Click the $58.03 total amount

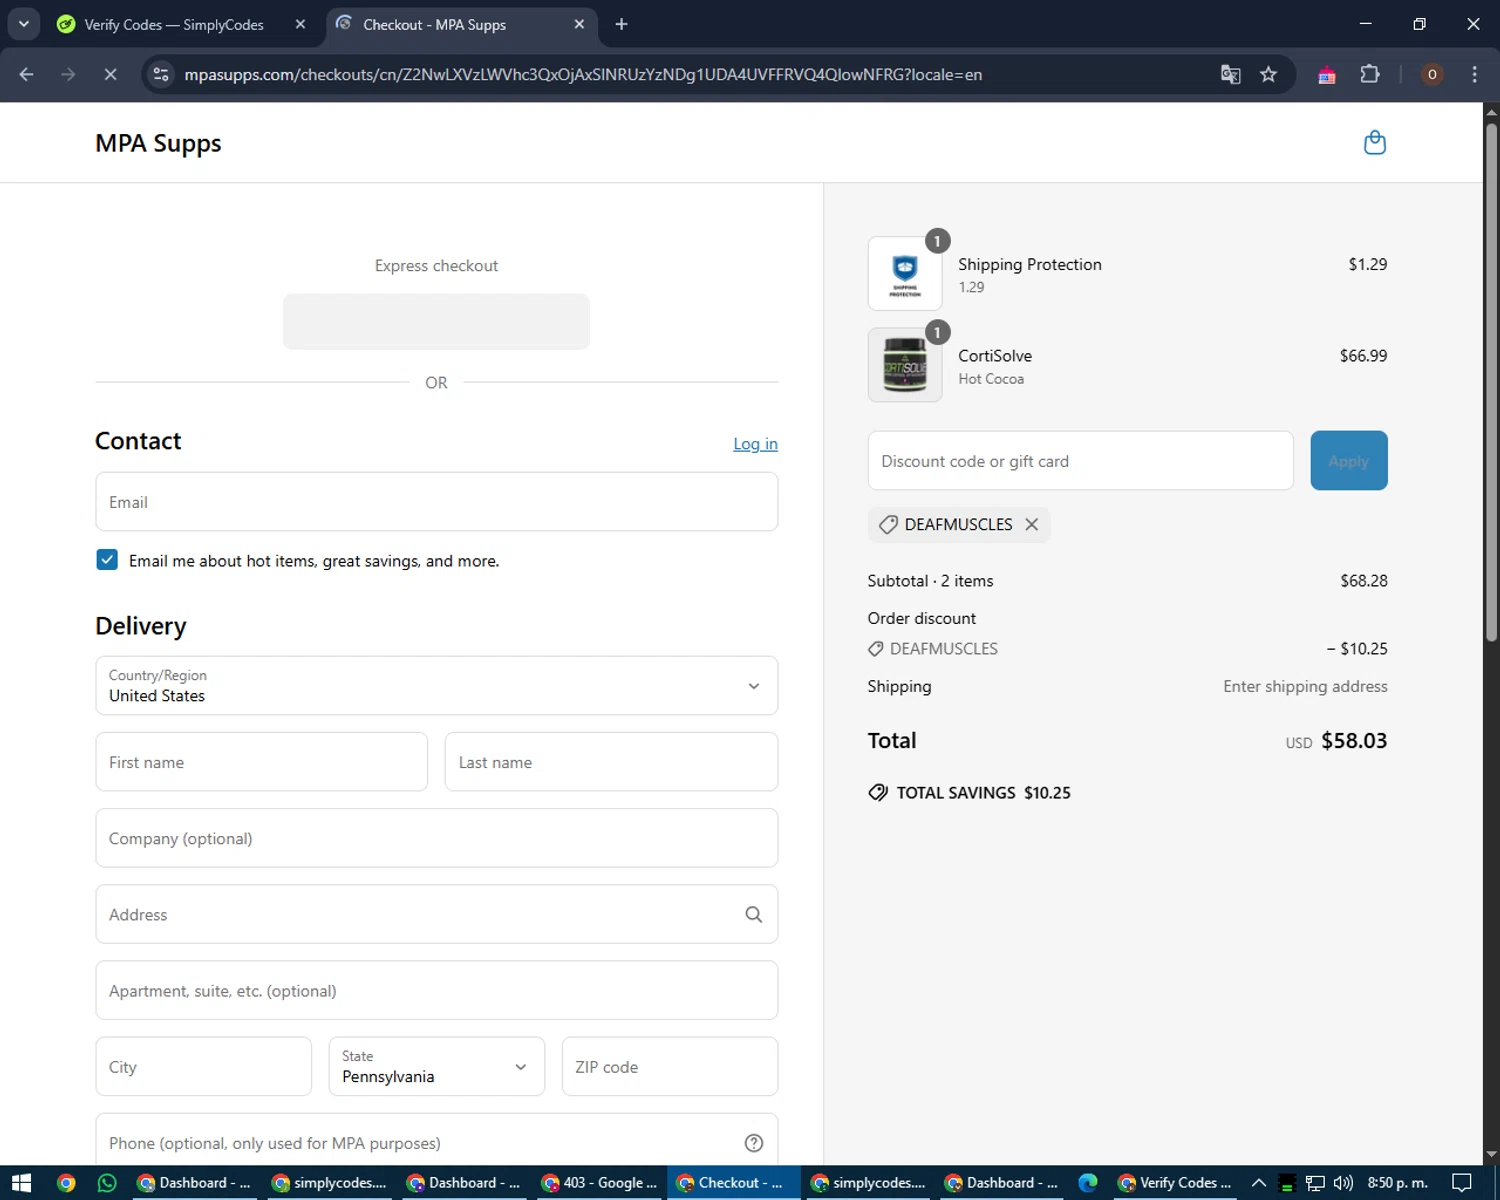tap(1354, 741)
